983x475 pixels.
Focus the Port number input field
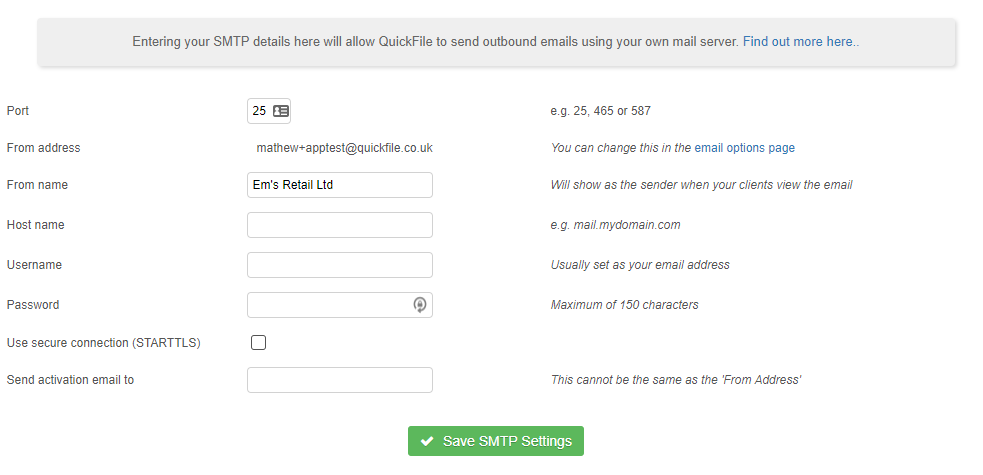click(259, 111)
